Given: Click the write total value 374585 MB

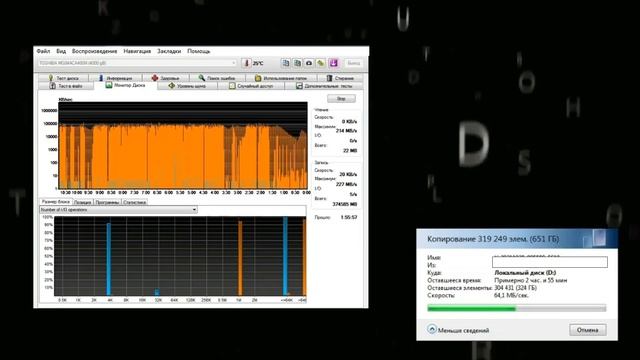Looking at the screenshot, I should (x=344, y=204).
